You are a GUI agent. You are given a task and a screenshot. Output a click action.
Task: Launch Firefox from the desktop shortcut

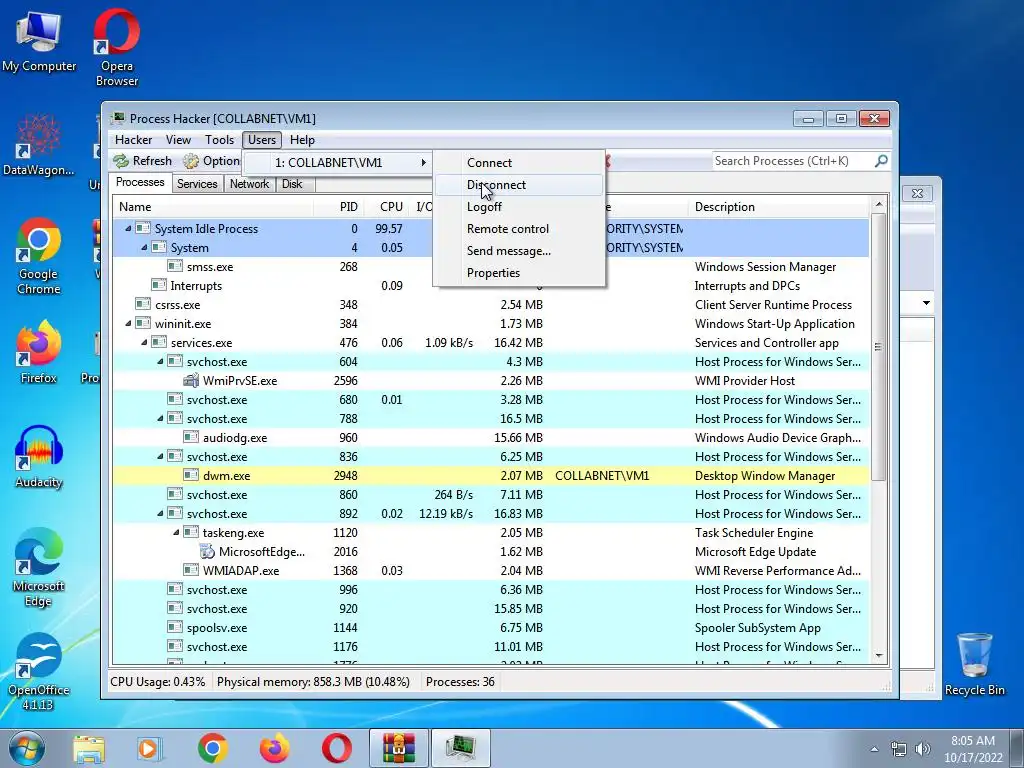[38, 351]
